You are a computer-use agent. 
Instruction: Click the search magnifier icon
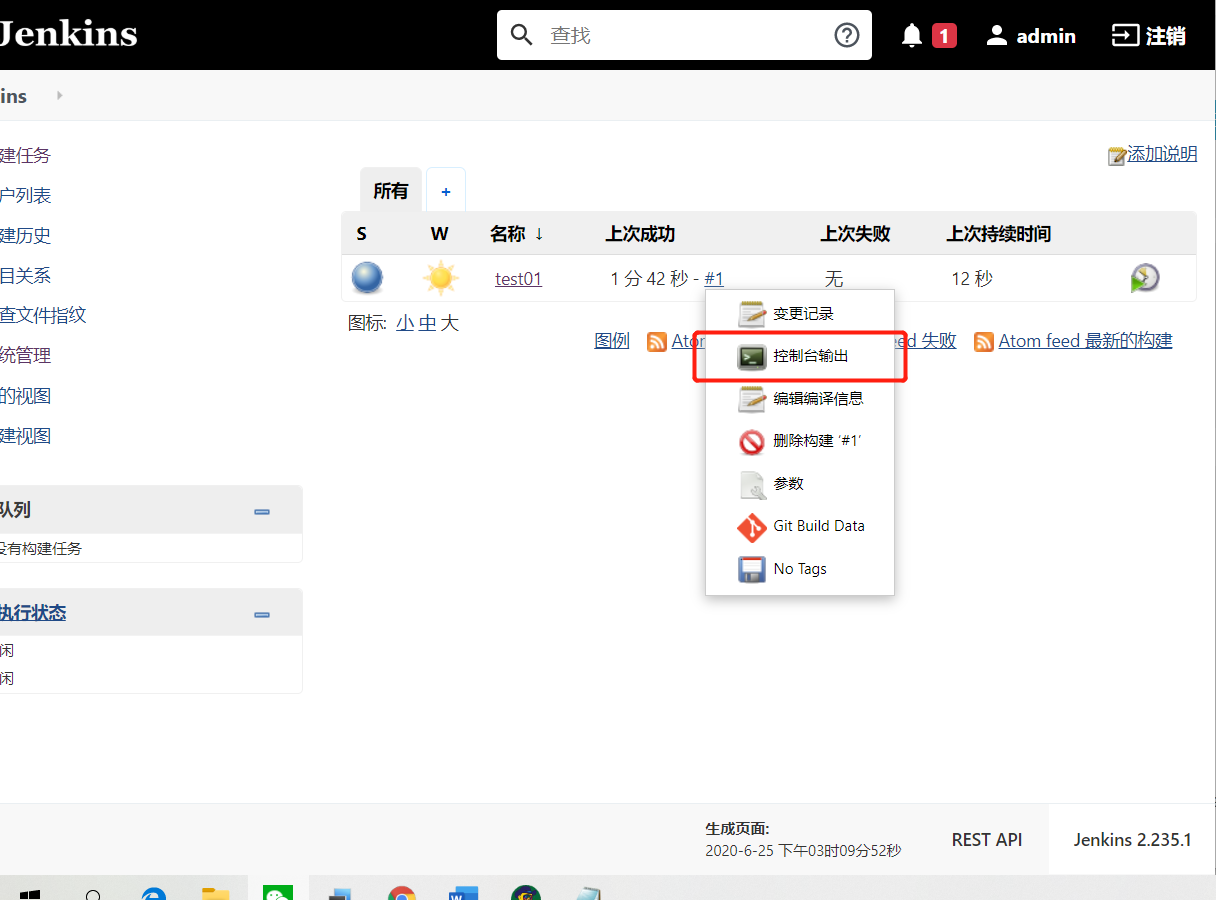pyautogui.click(x=522, y=35)
